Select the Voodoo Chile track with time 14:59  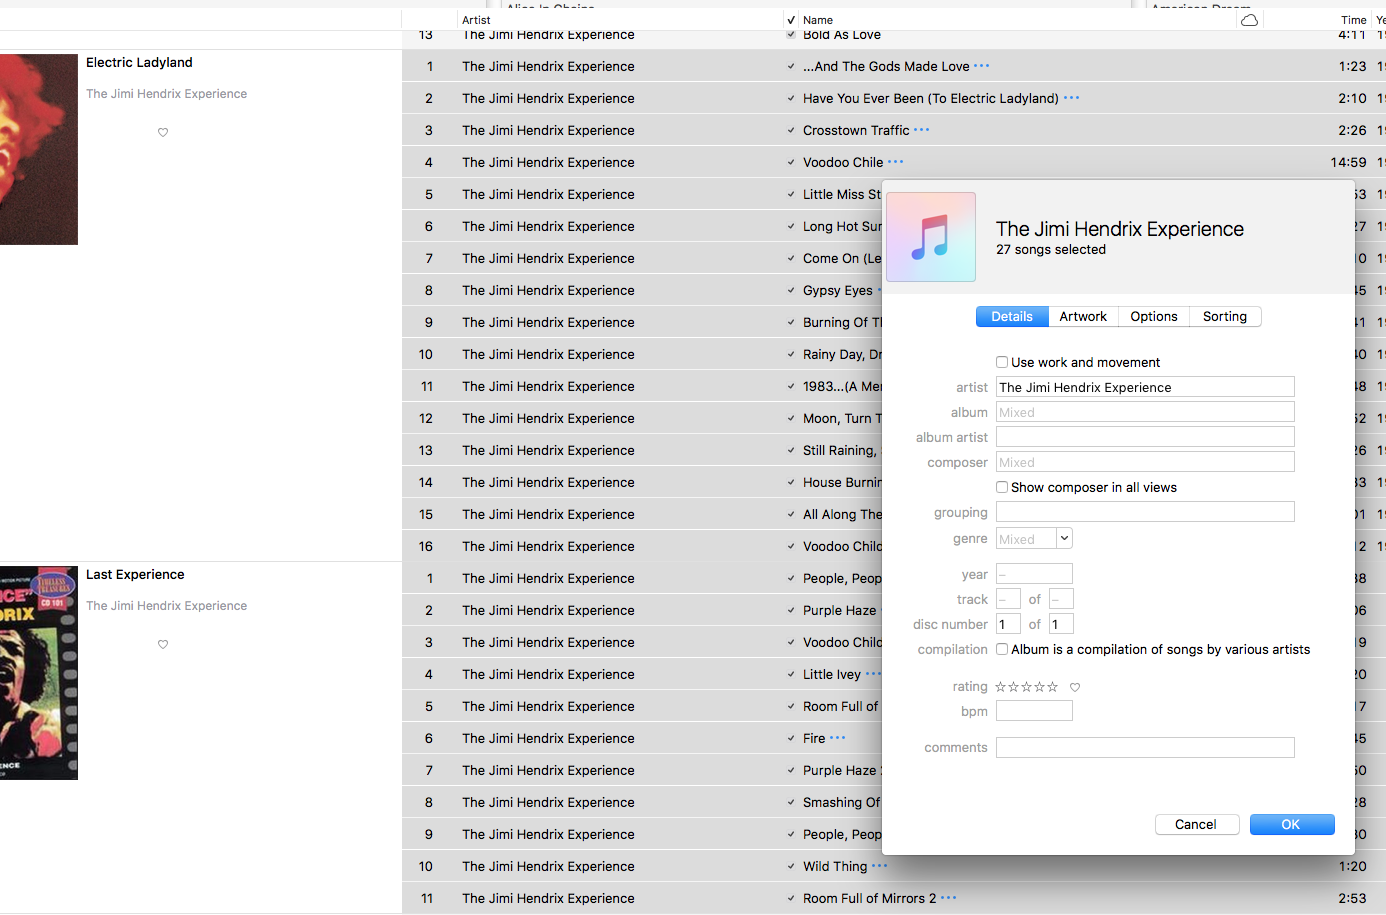coord(894,162)
